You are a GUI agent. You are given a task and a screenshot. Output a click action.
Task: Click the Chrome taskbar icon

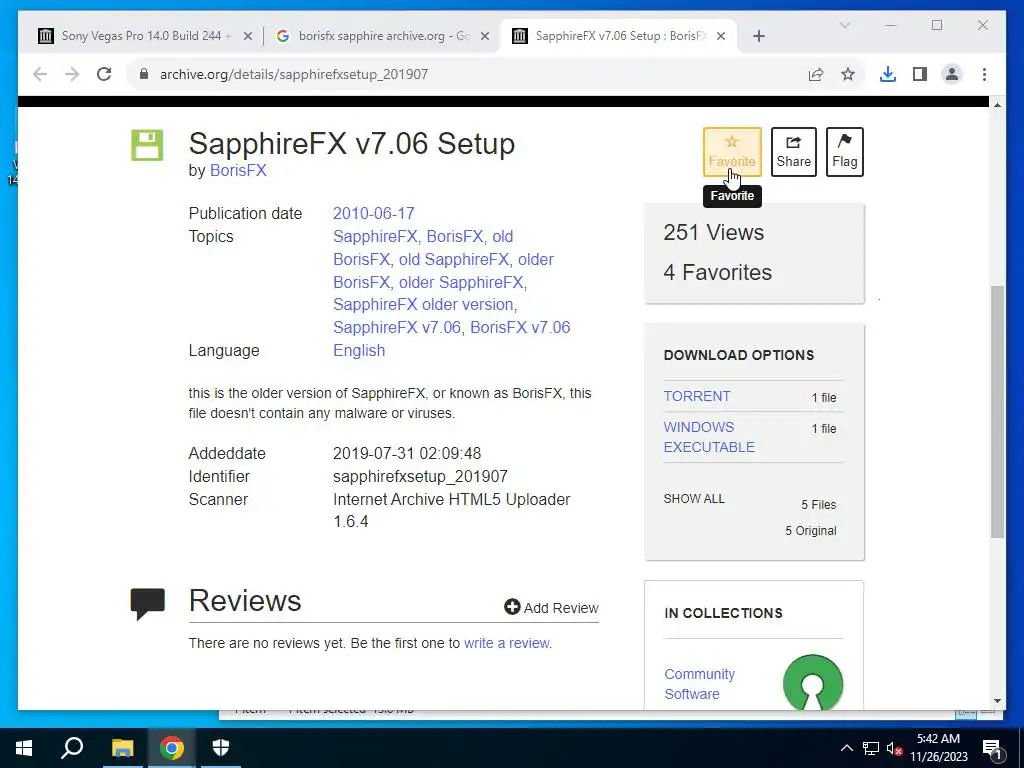[x=172, y=748]
